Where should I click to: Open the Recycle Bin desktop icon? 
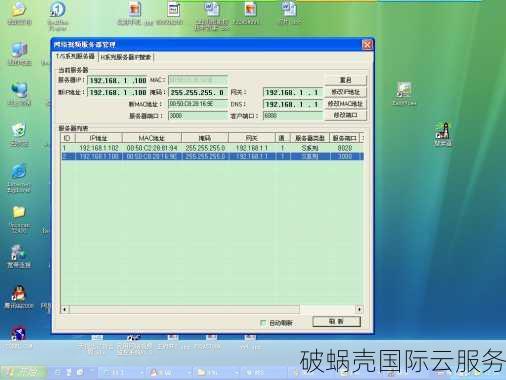[x=19, y=131]
